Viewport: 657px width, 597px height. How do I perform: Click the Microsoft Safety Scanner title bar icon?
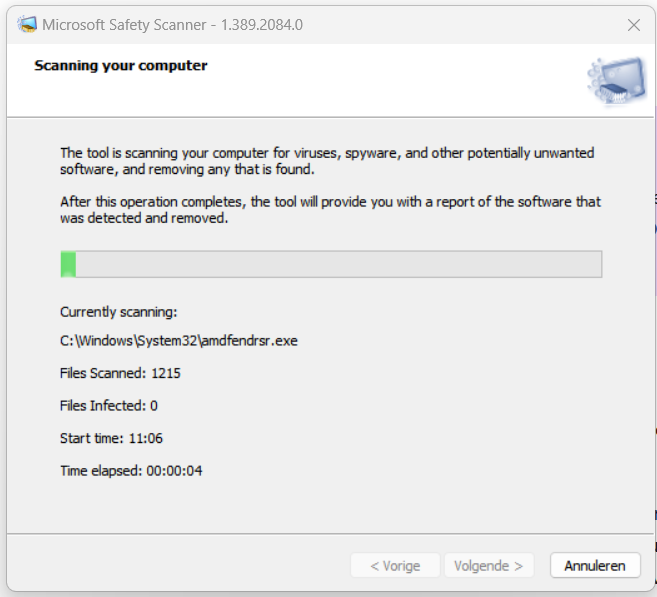(26, 24)
